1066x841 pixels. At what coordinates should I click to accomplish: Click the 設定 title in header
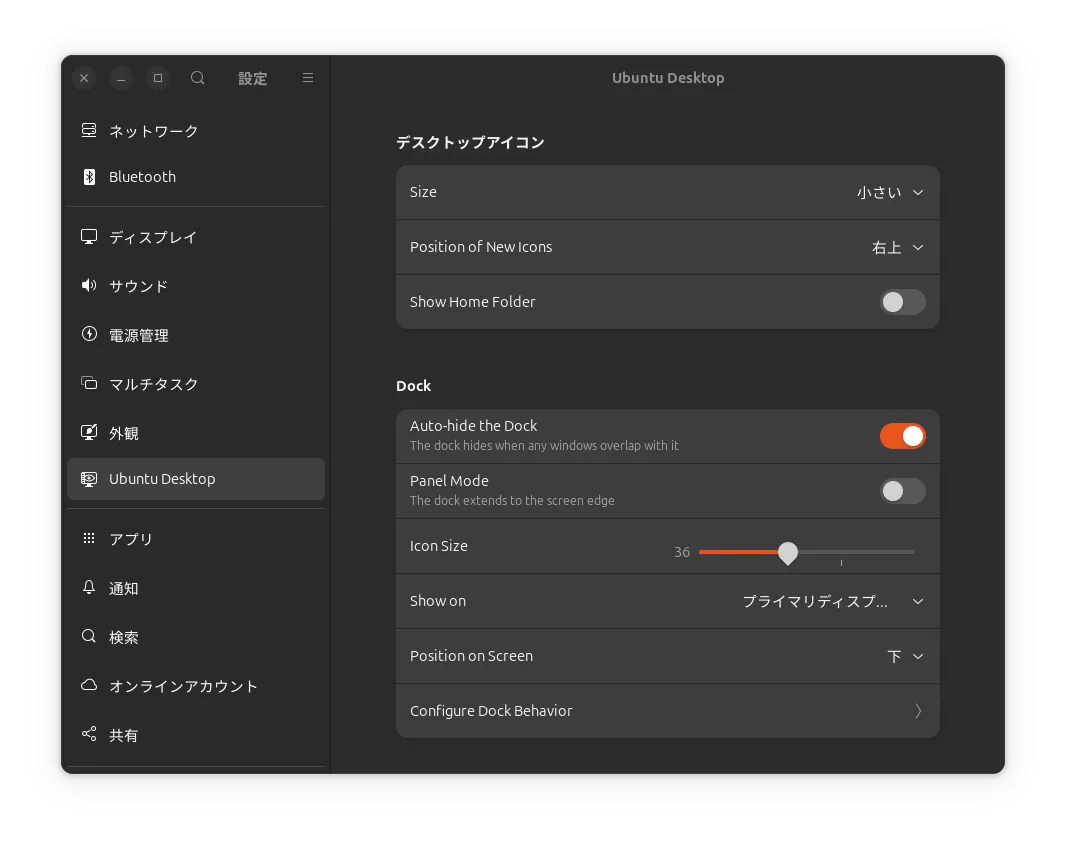(252, 78)
